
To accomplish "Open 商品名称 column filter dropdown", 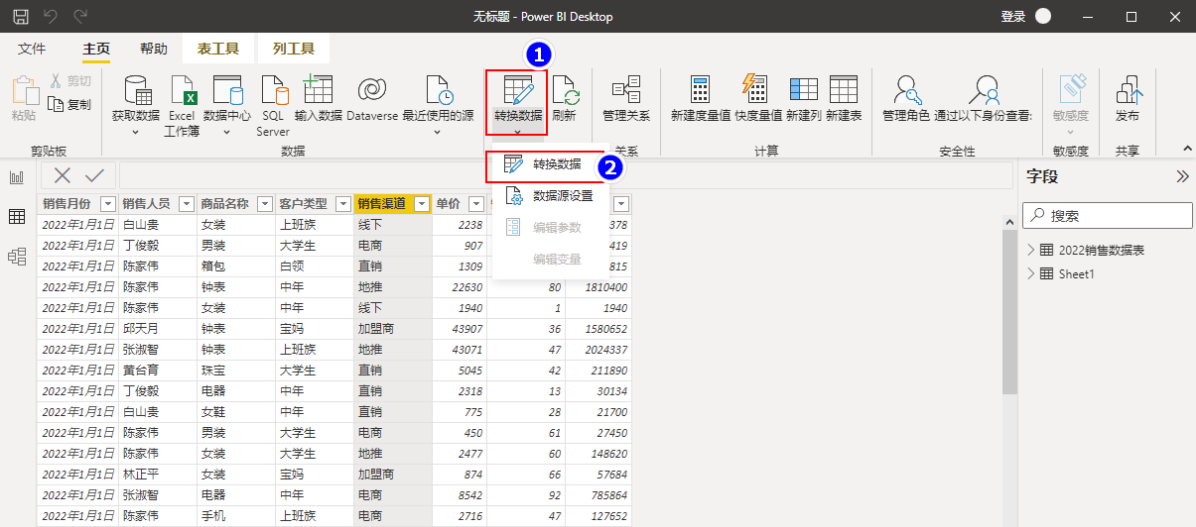I will (x=265, y=204).
